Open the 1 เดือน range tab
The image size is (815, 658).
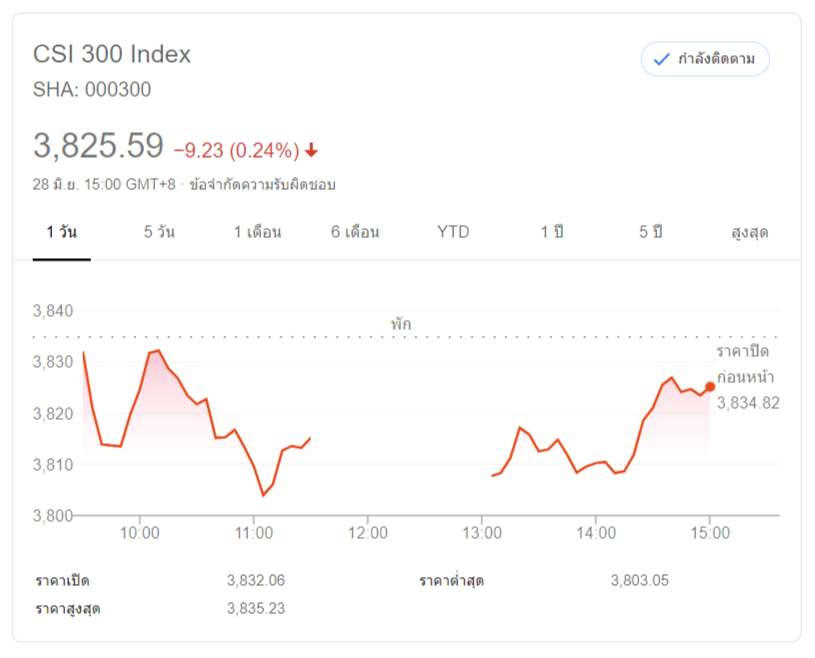[257, 232]
